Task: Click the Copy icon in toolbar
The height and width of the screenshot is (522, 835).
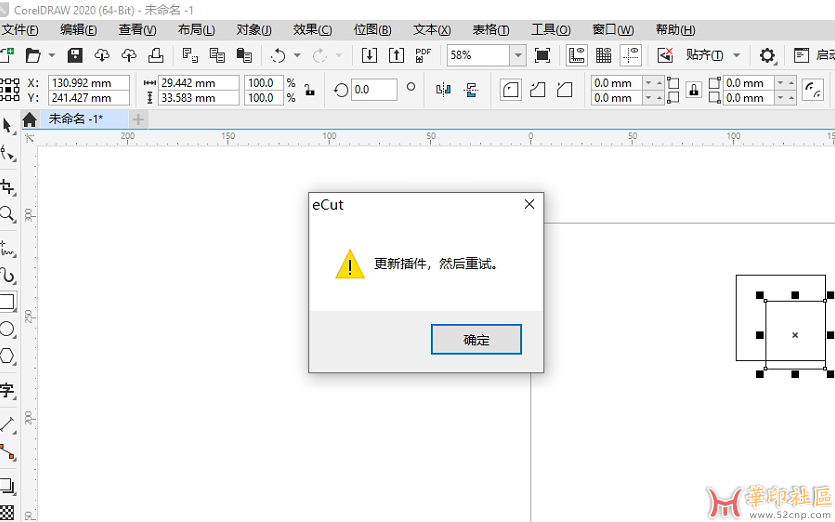Action: (217, 55)
